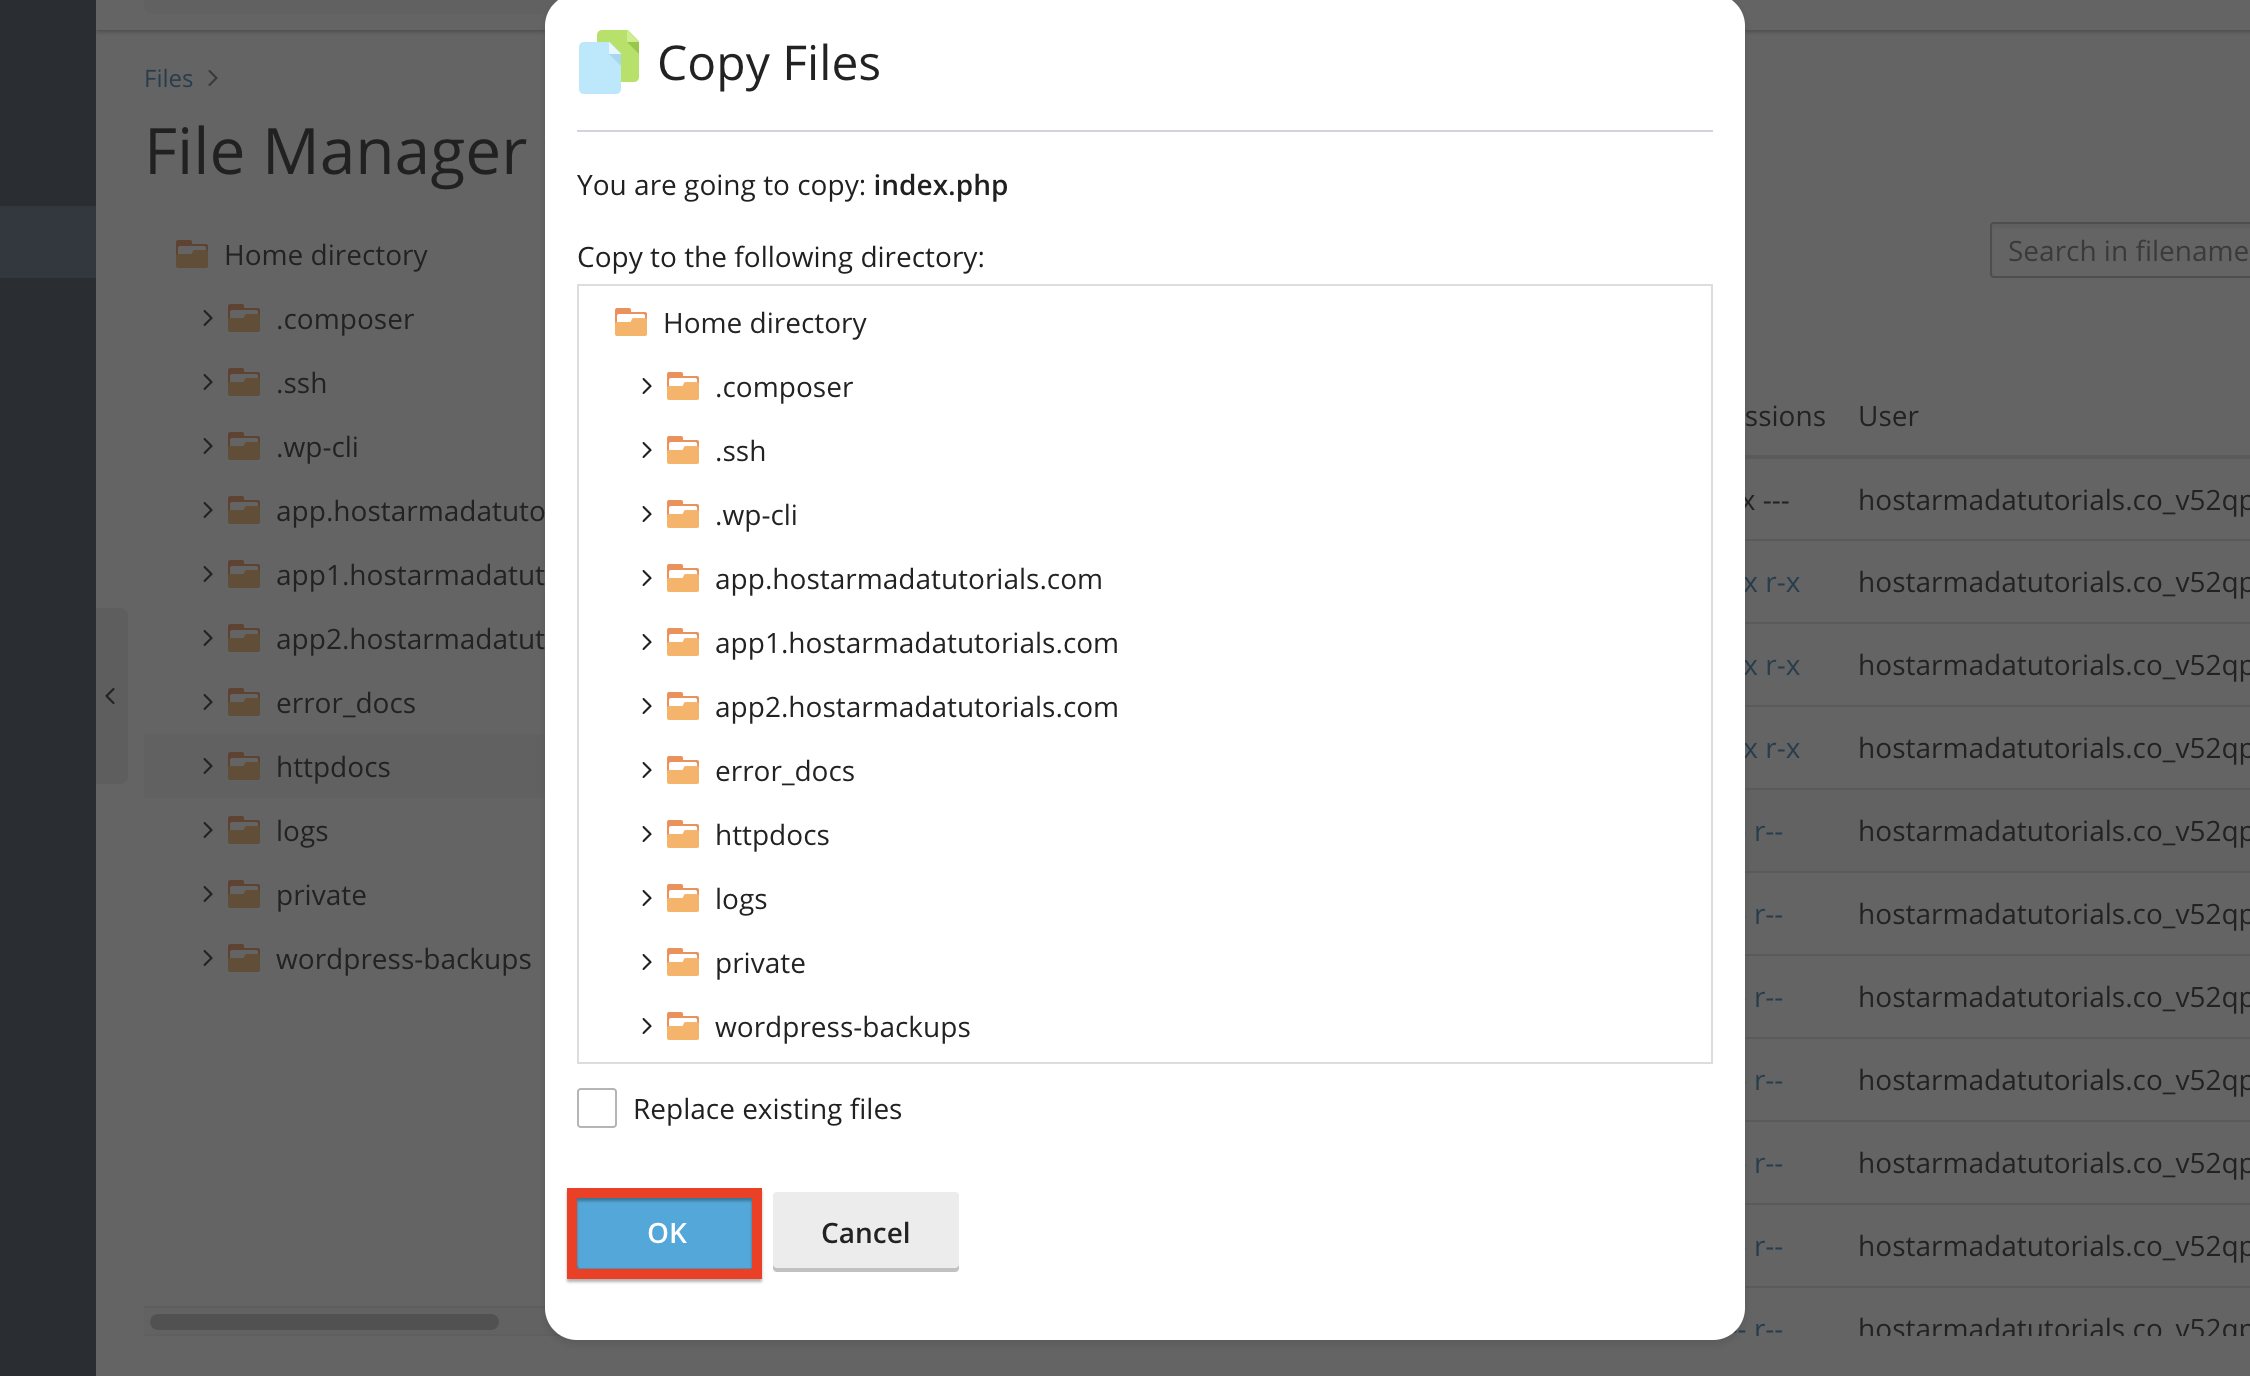
Task: Expand the .ssh folder in dialog tree
Action: coord(646,450)
